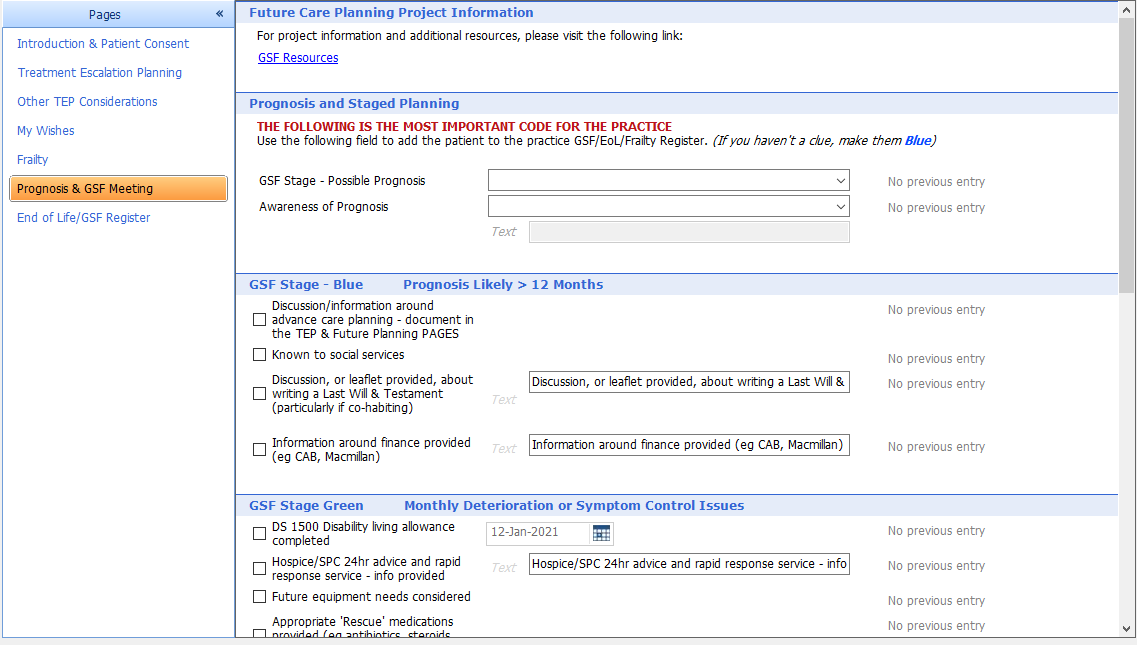Tick 'DS 1500 Disability living allowance completed'
1137x645 pixels.
(259, 533)
